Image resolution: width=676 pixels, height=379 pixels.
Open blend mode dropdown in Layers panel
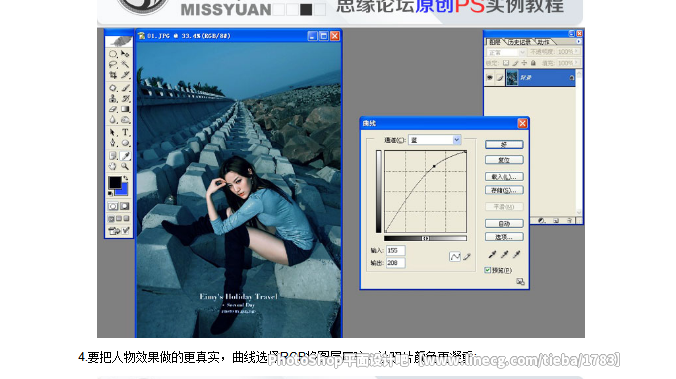(x=507, y=52)
